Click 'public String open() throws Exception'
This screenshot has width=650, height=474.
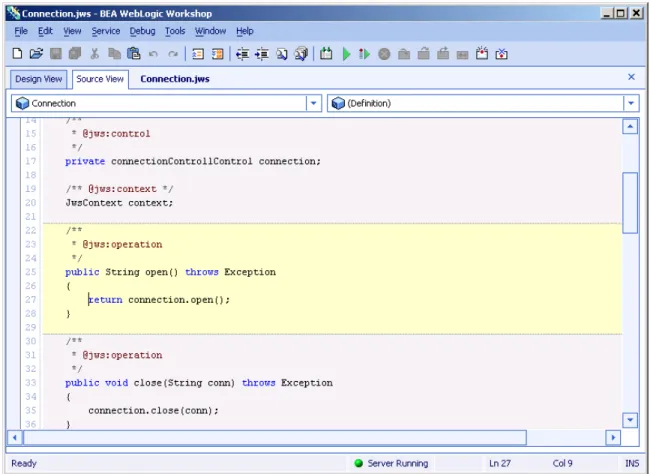pyautogui.click(x=170, y=272)
